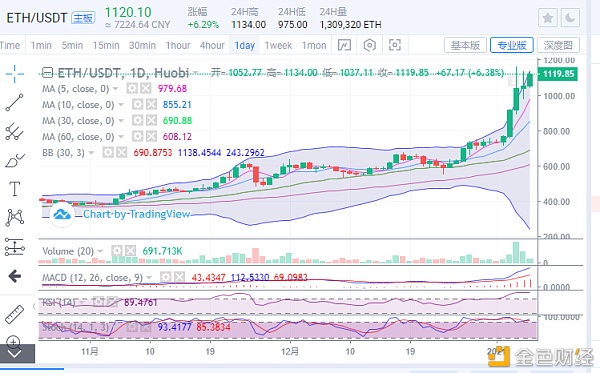Open the XABCD pattern tool
The height and width of the screenshot is (373, 600).
15,217
